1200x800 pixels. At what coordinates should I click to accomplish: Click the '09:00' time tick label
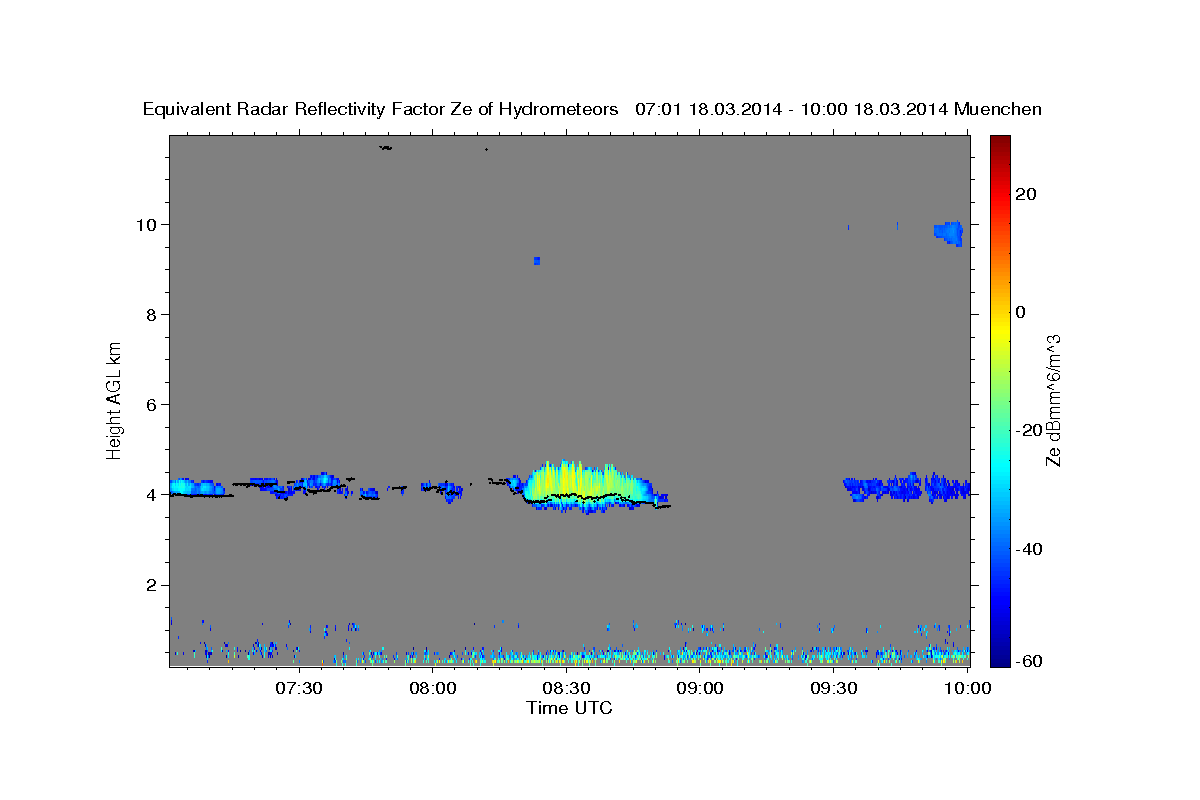click(700, 688)
